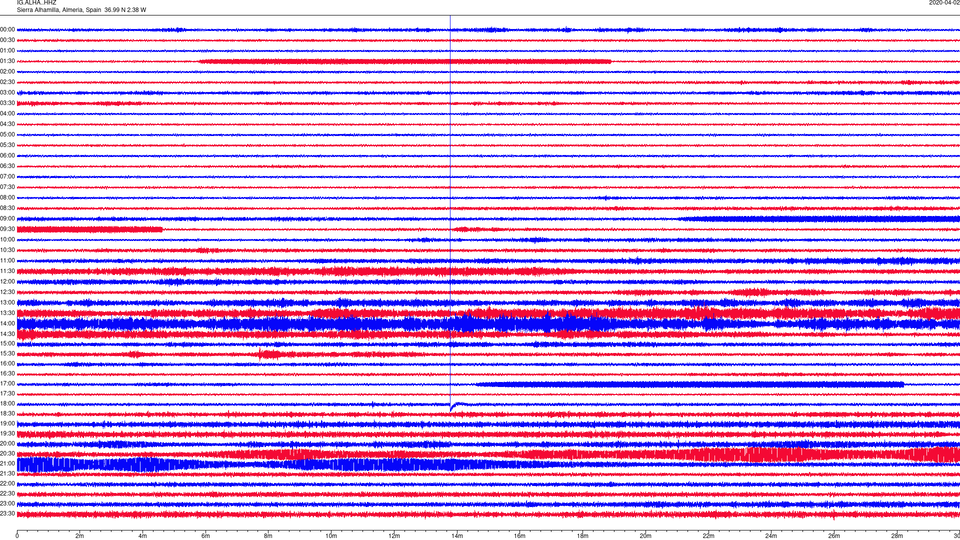Click the '19:30' row label
The height and width of the screenshot is (540, 960).
click(7, 433)
